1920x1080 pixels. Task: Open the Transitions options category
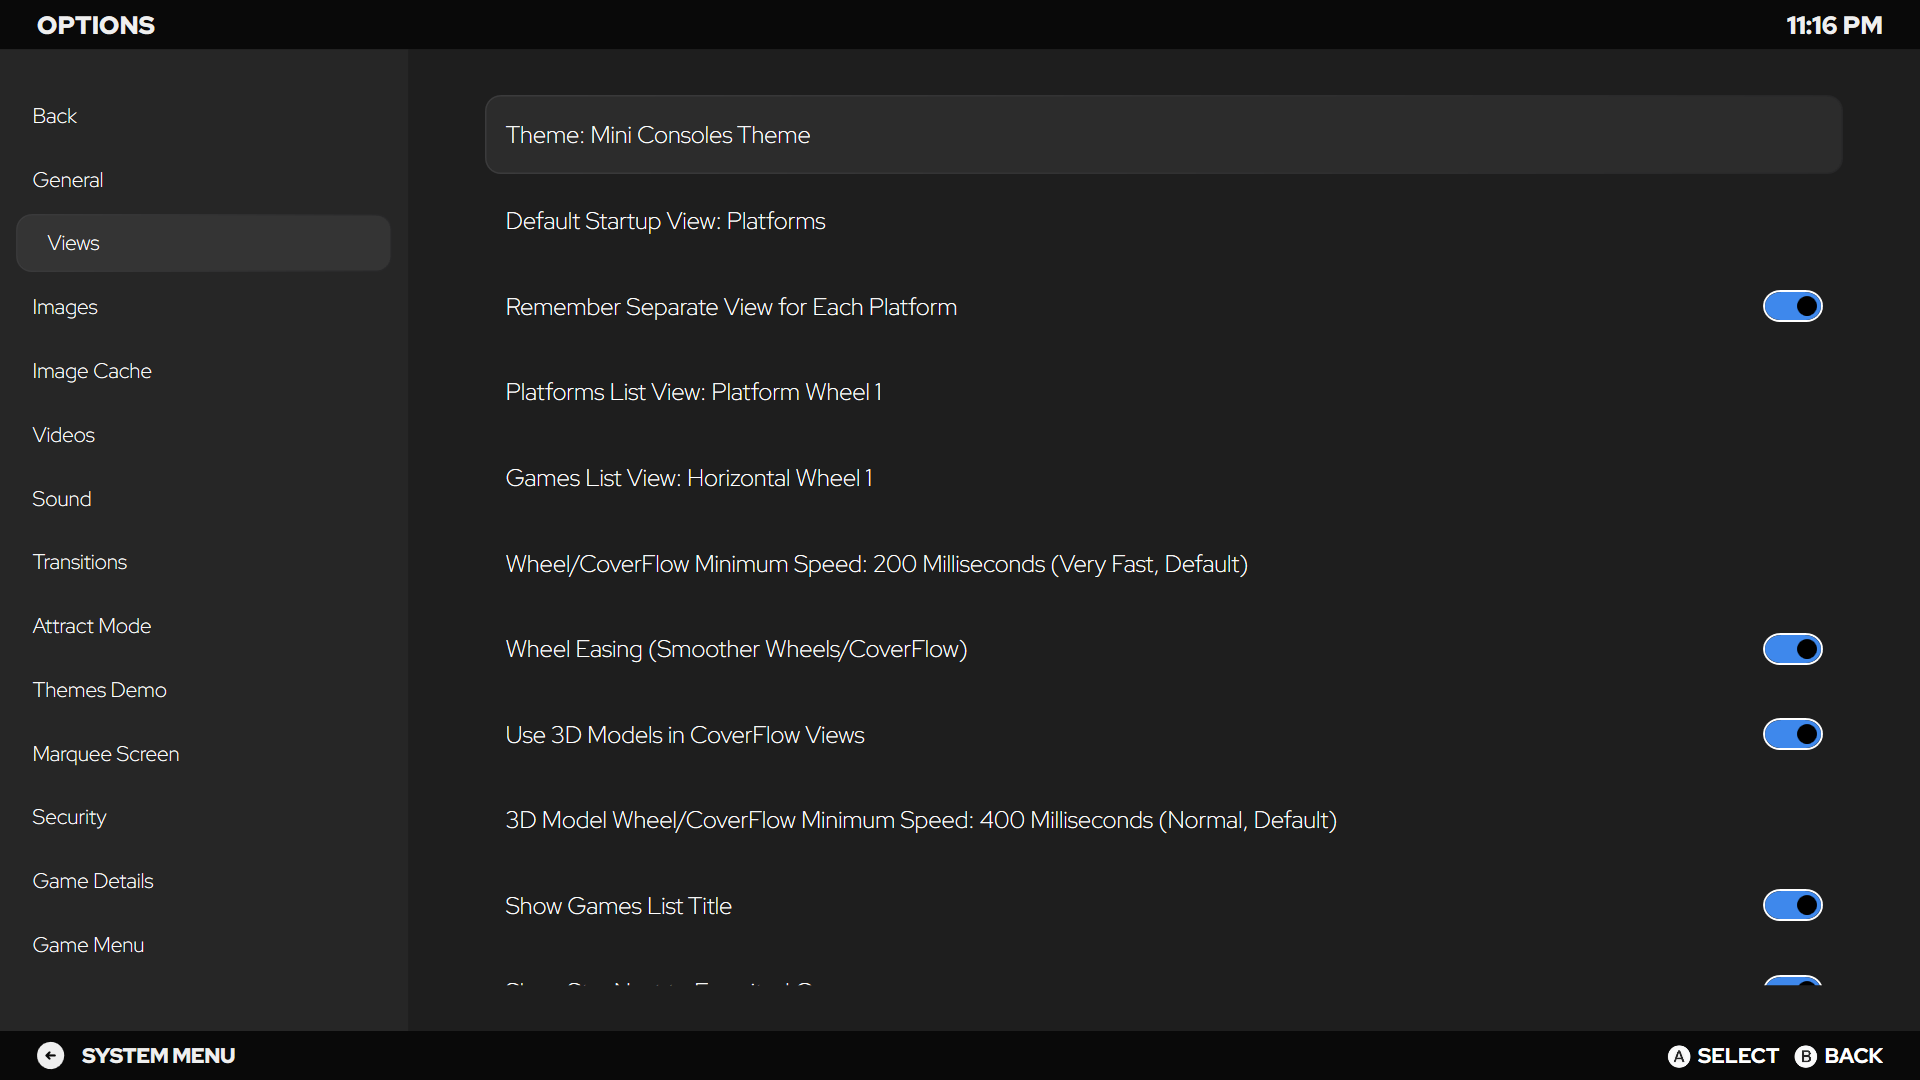point(203,562)
